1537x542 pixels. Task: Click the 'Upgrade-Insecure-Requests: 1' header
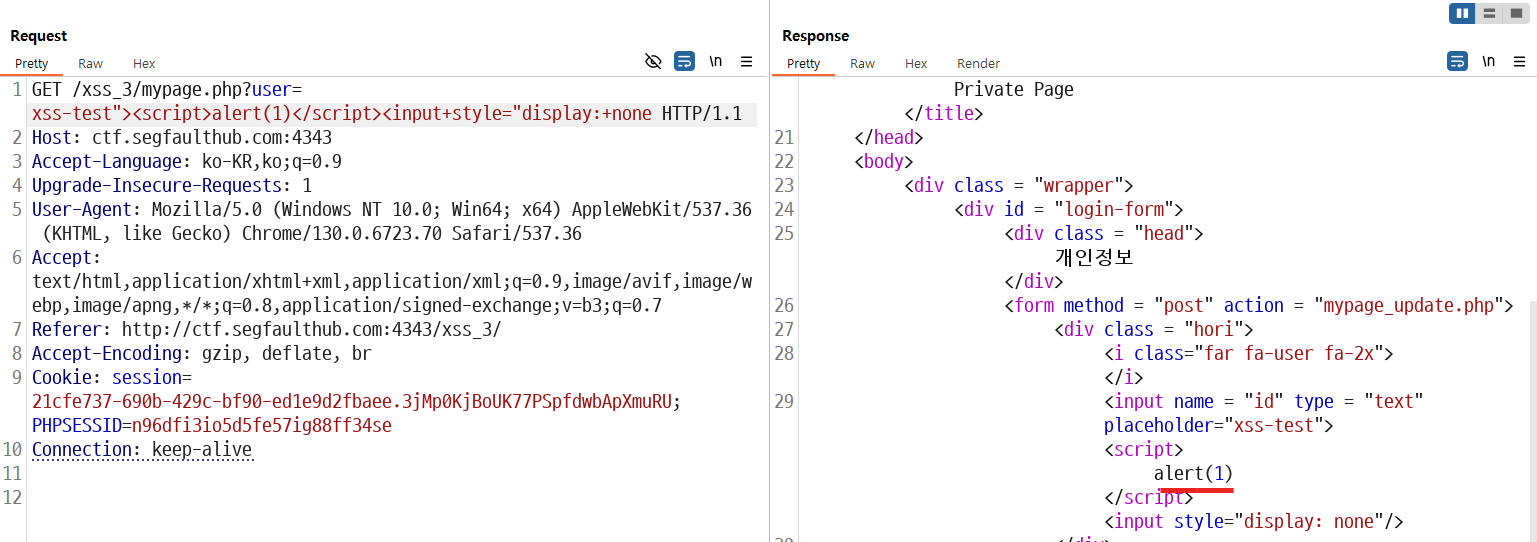(172, 185)
